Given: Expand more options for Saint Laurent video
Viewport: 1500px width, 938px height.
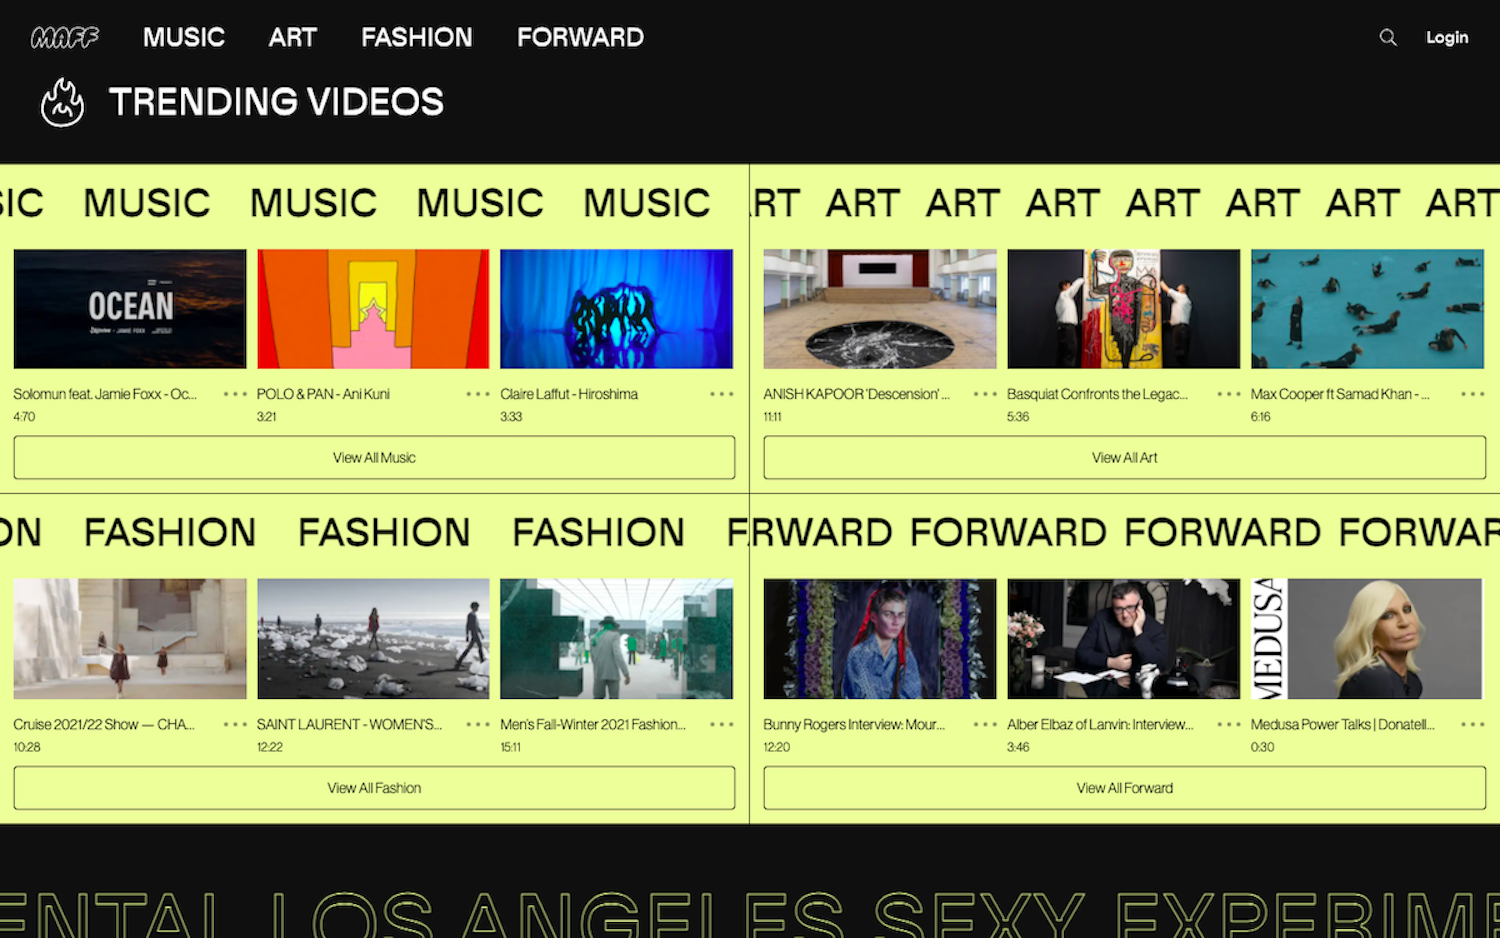Looking at the screenshot, I should coord(478,724).
